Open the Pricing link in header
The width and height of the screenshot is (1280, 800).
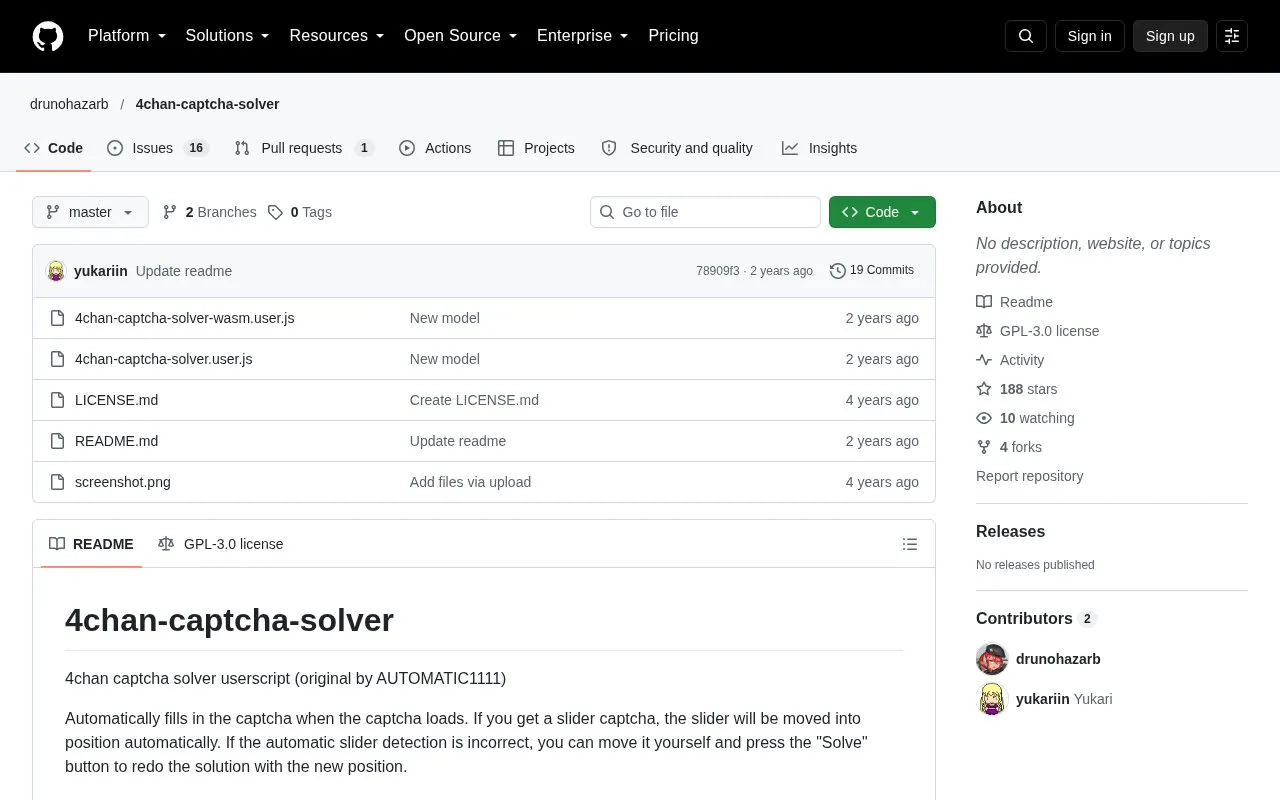tap(674, 36)
